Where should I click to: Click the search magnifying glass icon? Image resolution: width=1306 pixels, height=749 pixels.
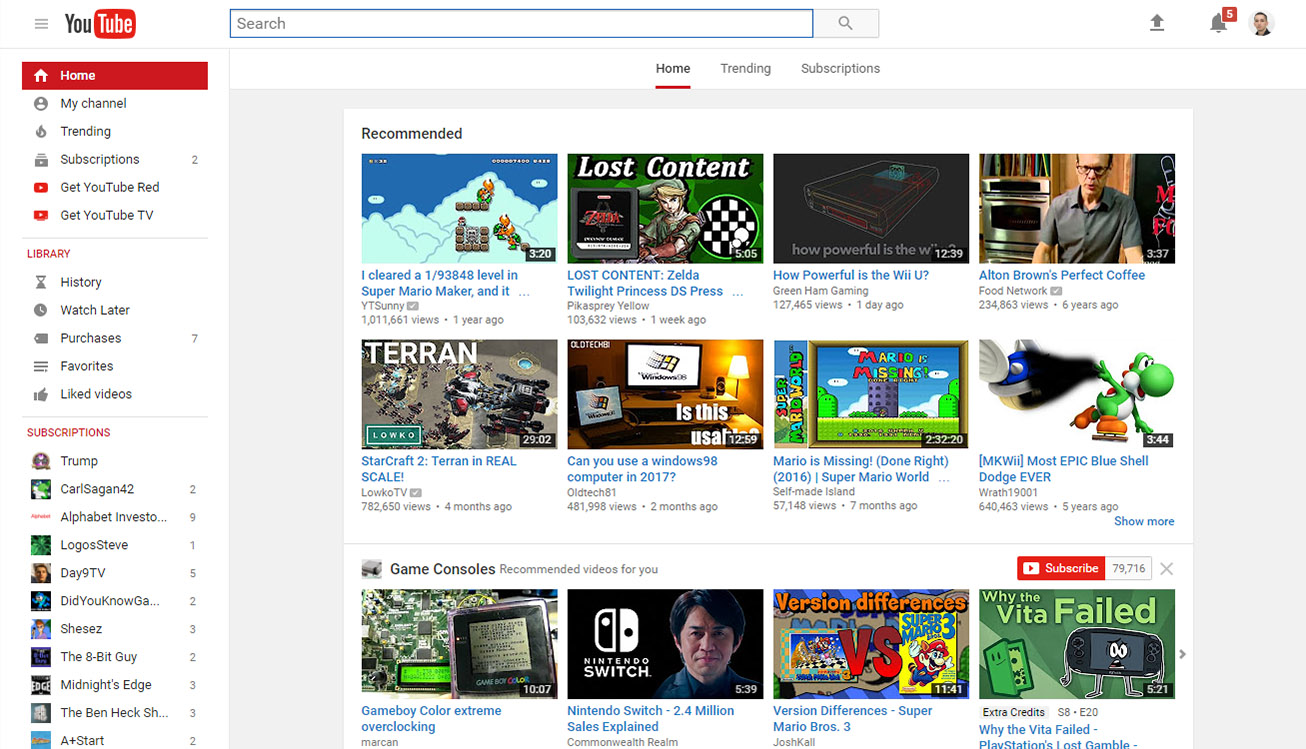point(845,23)
